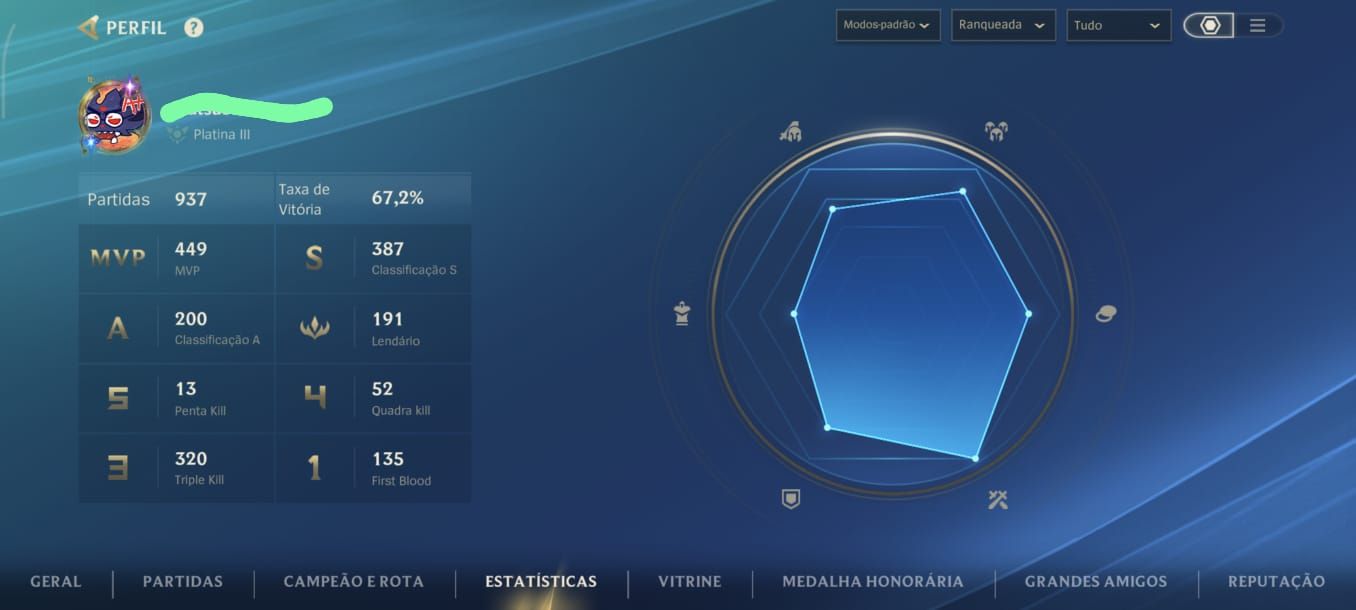Open the Geral tab
This screenshot has height=610, width=1356.
pos(56,581)
